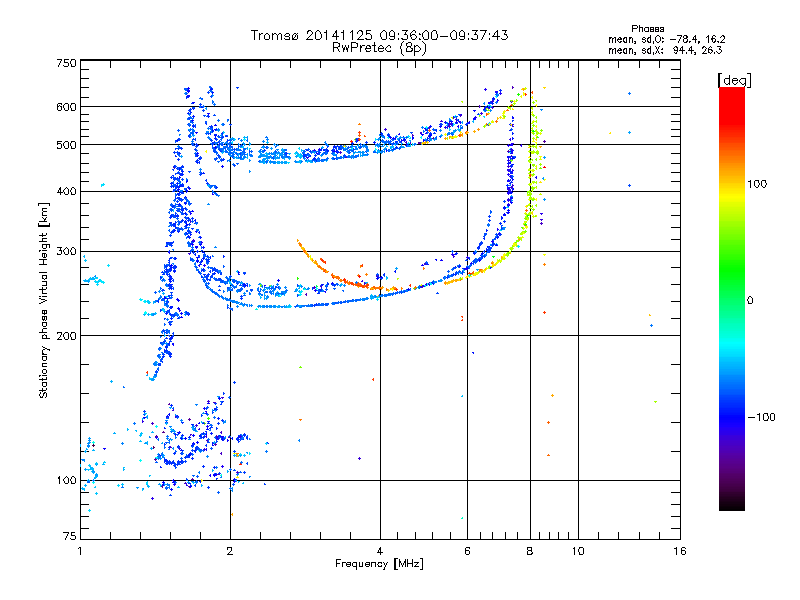
Task: Click the '[deg]' colorbar unit label
Action: point(734,80)
